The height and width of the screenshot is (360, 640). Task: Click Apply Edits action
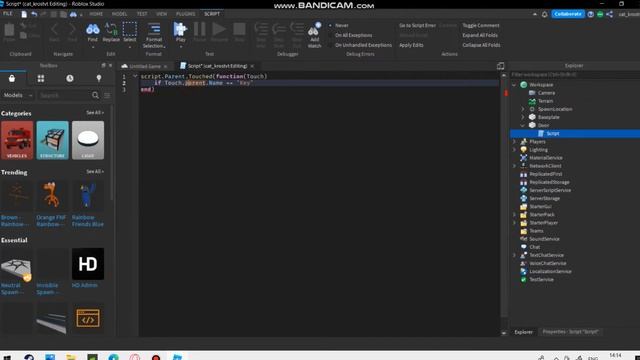point(411,45)
